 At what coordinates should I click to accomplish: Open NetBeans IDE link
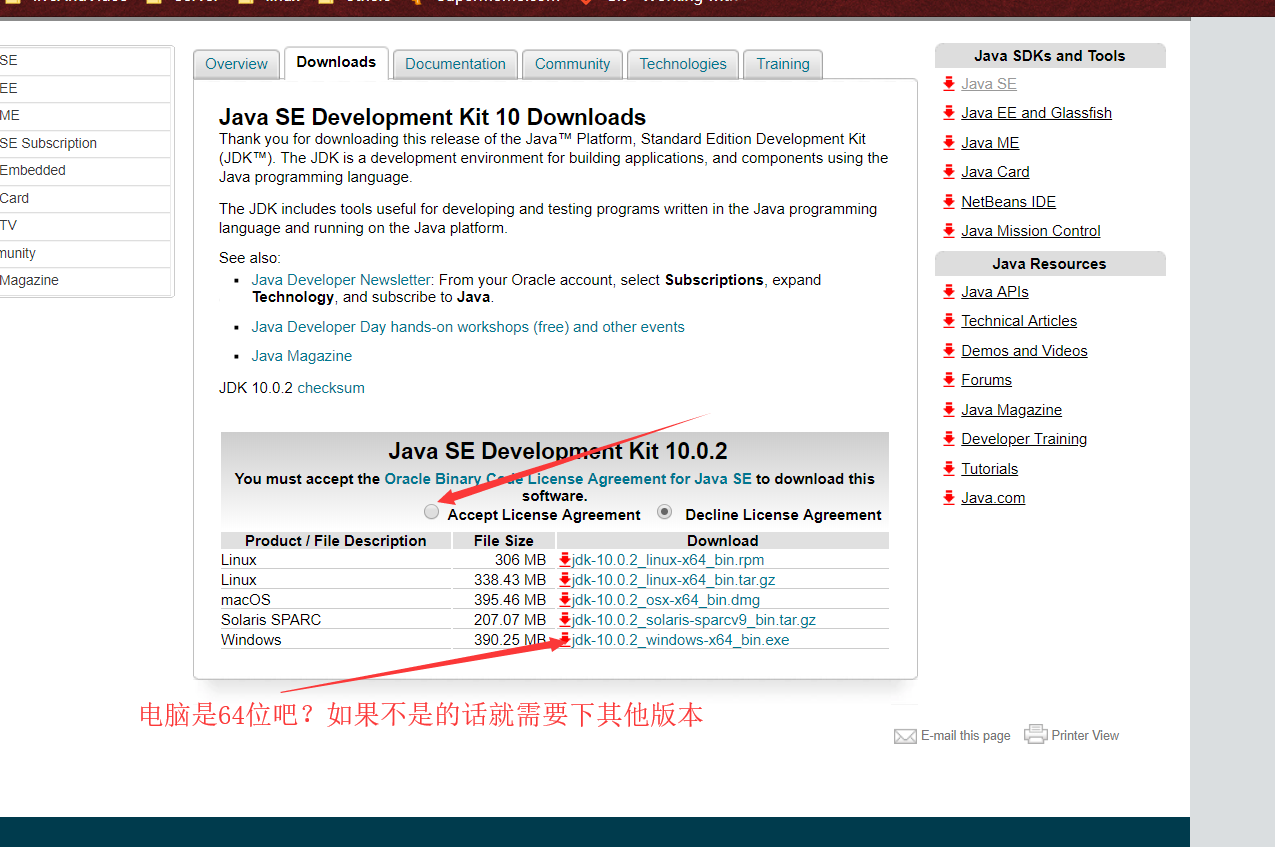point(1008,202)
